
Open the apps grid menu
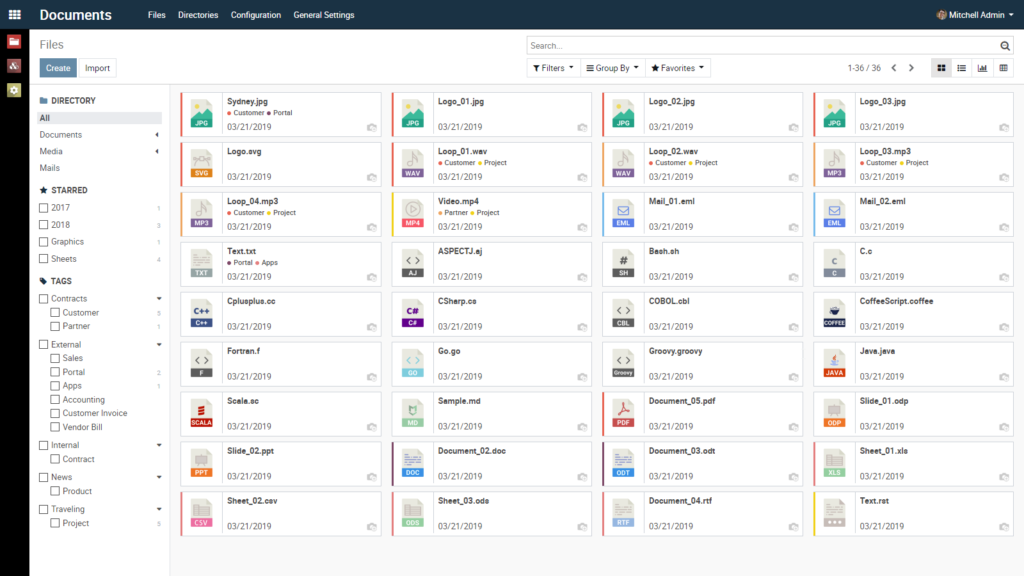coord(13,14)
